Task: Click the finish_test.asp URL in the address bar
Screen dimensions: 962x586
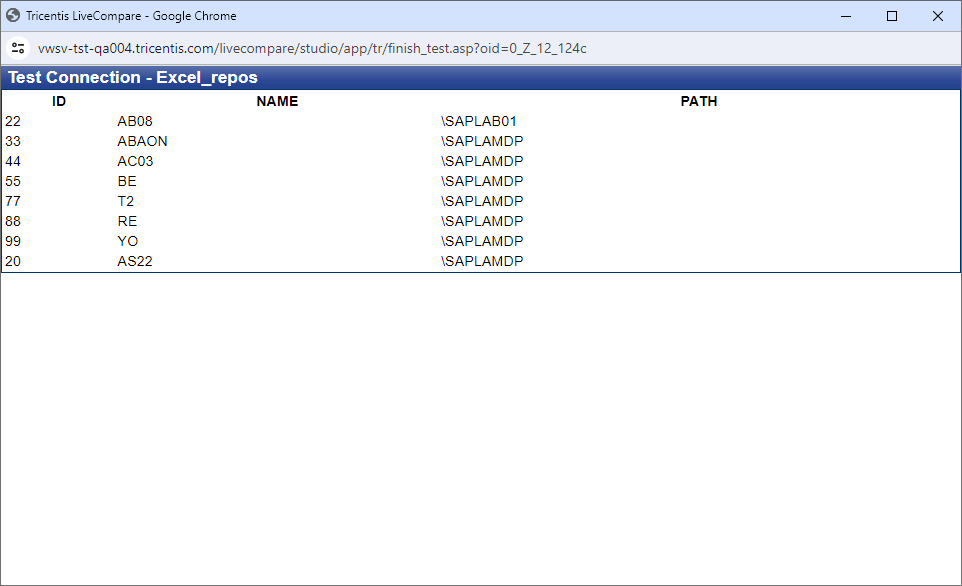Action: (313, 47)
